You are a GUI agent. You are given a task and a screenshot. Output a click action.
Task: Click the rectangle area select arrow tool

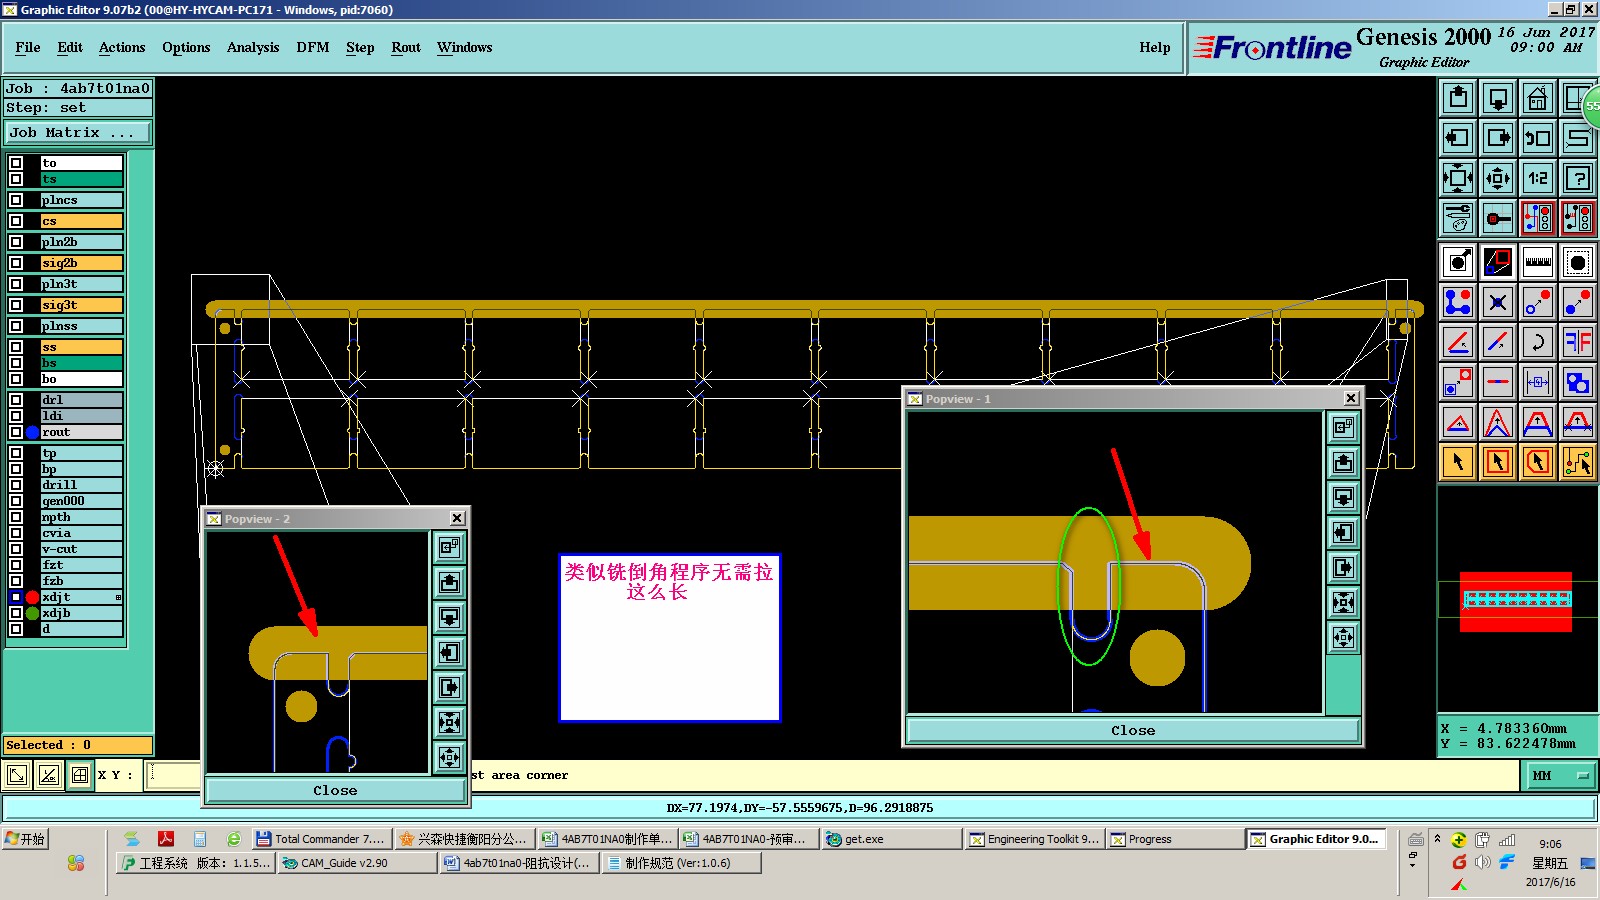click(1498, 462)
